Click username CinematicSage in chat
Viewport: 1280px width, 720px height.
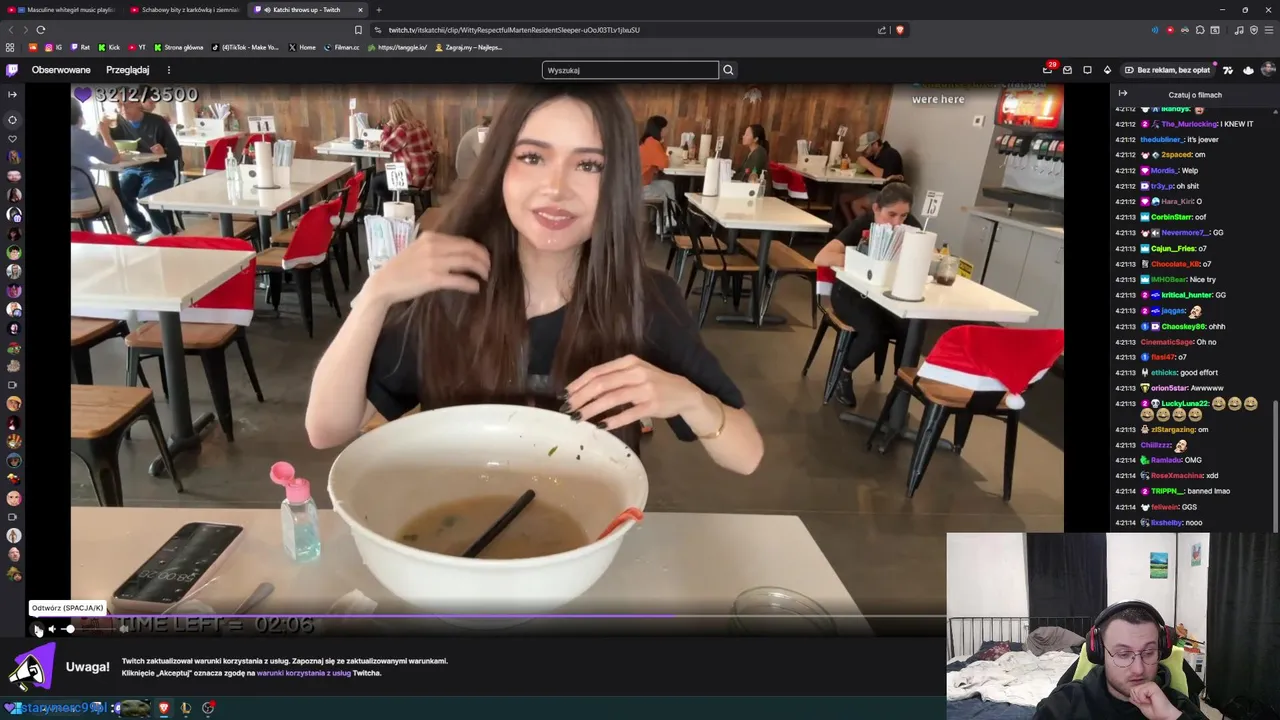[x=1167, y=342]
